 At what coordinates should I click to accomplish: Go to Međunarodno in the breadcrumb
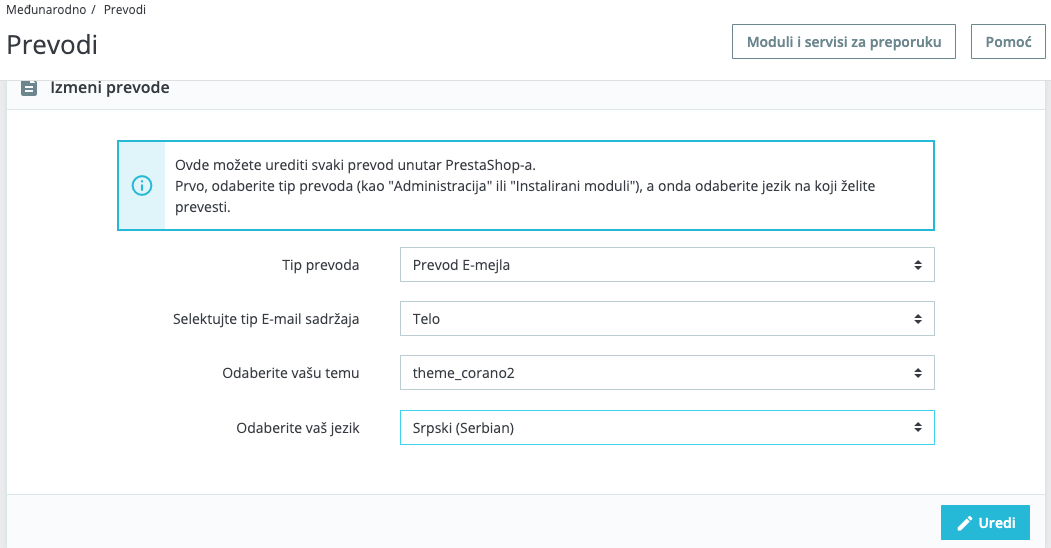pos(46,9)
